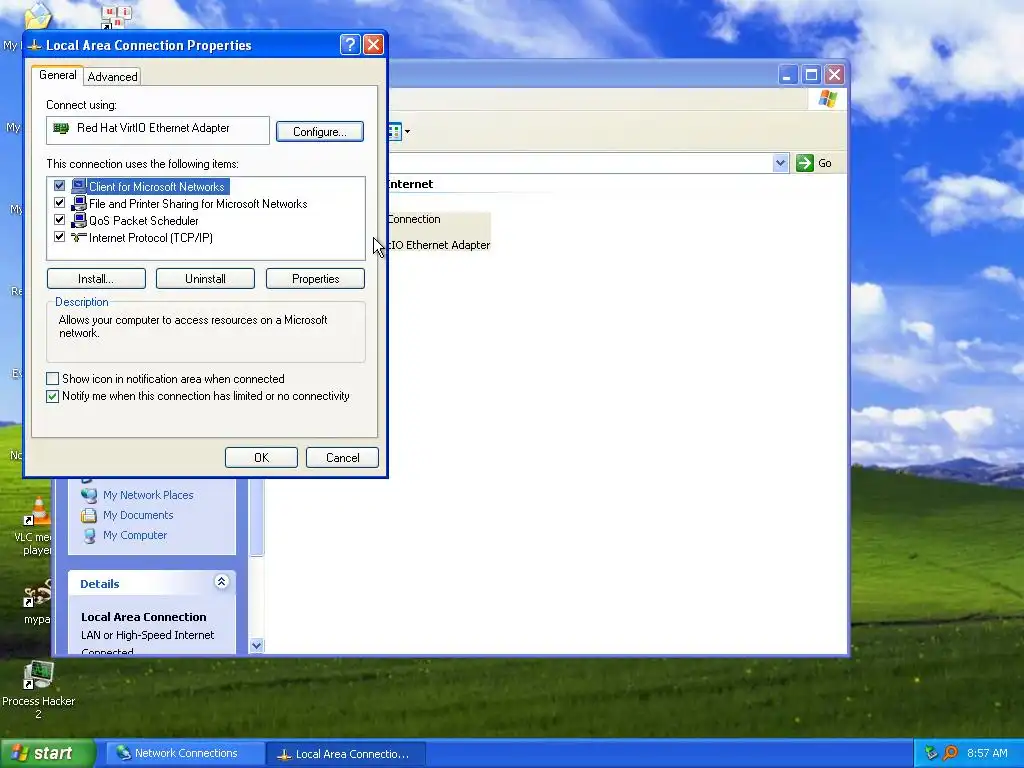Screen dimensions: 1024x768
Task: Click the My Computer icon in sidebar
Action: 89,535
